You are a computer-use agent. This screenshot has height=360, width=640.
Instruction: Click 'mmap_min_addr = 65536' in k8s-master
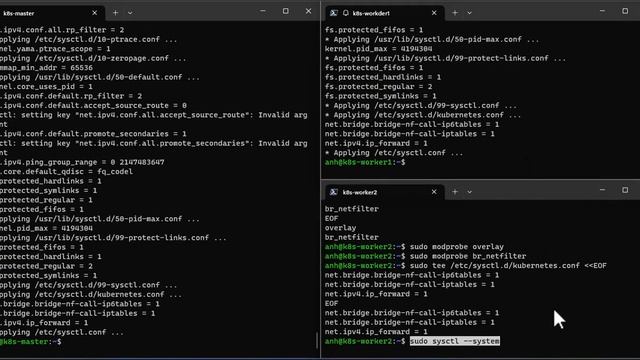click(47, 68)
